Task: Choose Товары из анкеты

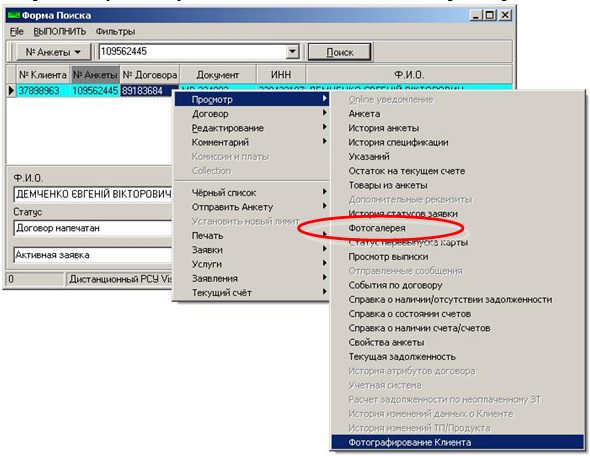Action: pos(457,185)
